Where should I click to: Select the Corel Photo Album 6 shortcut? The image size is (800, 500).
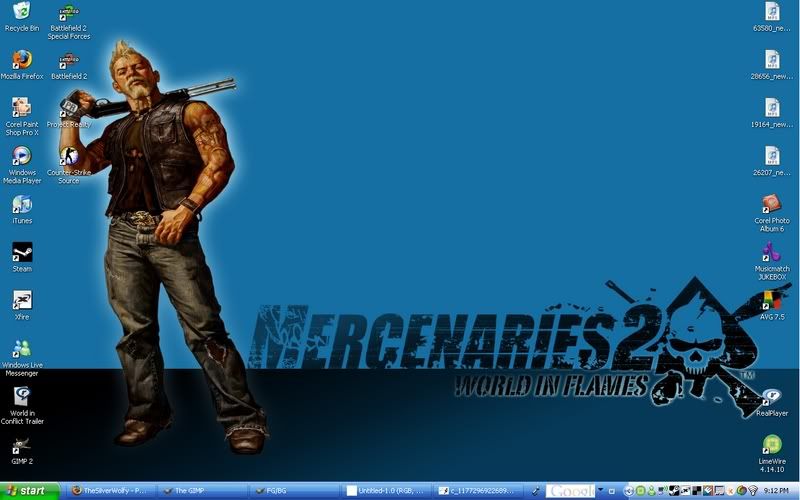click(772, 213)
